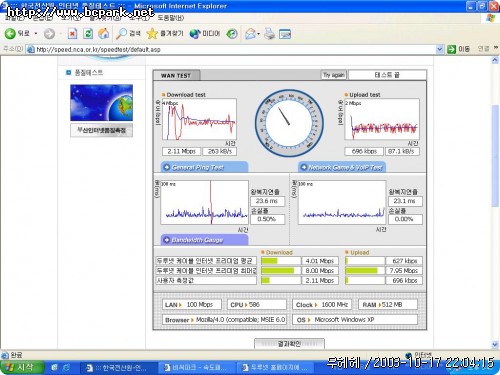Click the 2.11 Mbps download result field
This screenshot has height=375, width=500.
click(181, 151)
